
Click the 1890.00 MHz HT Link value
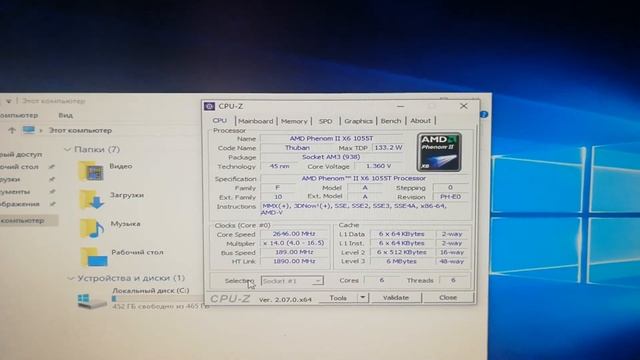coord(294,261)
